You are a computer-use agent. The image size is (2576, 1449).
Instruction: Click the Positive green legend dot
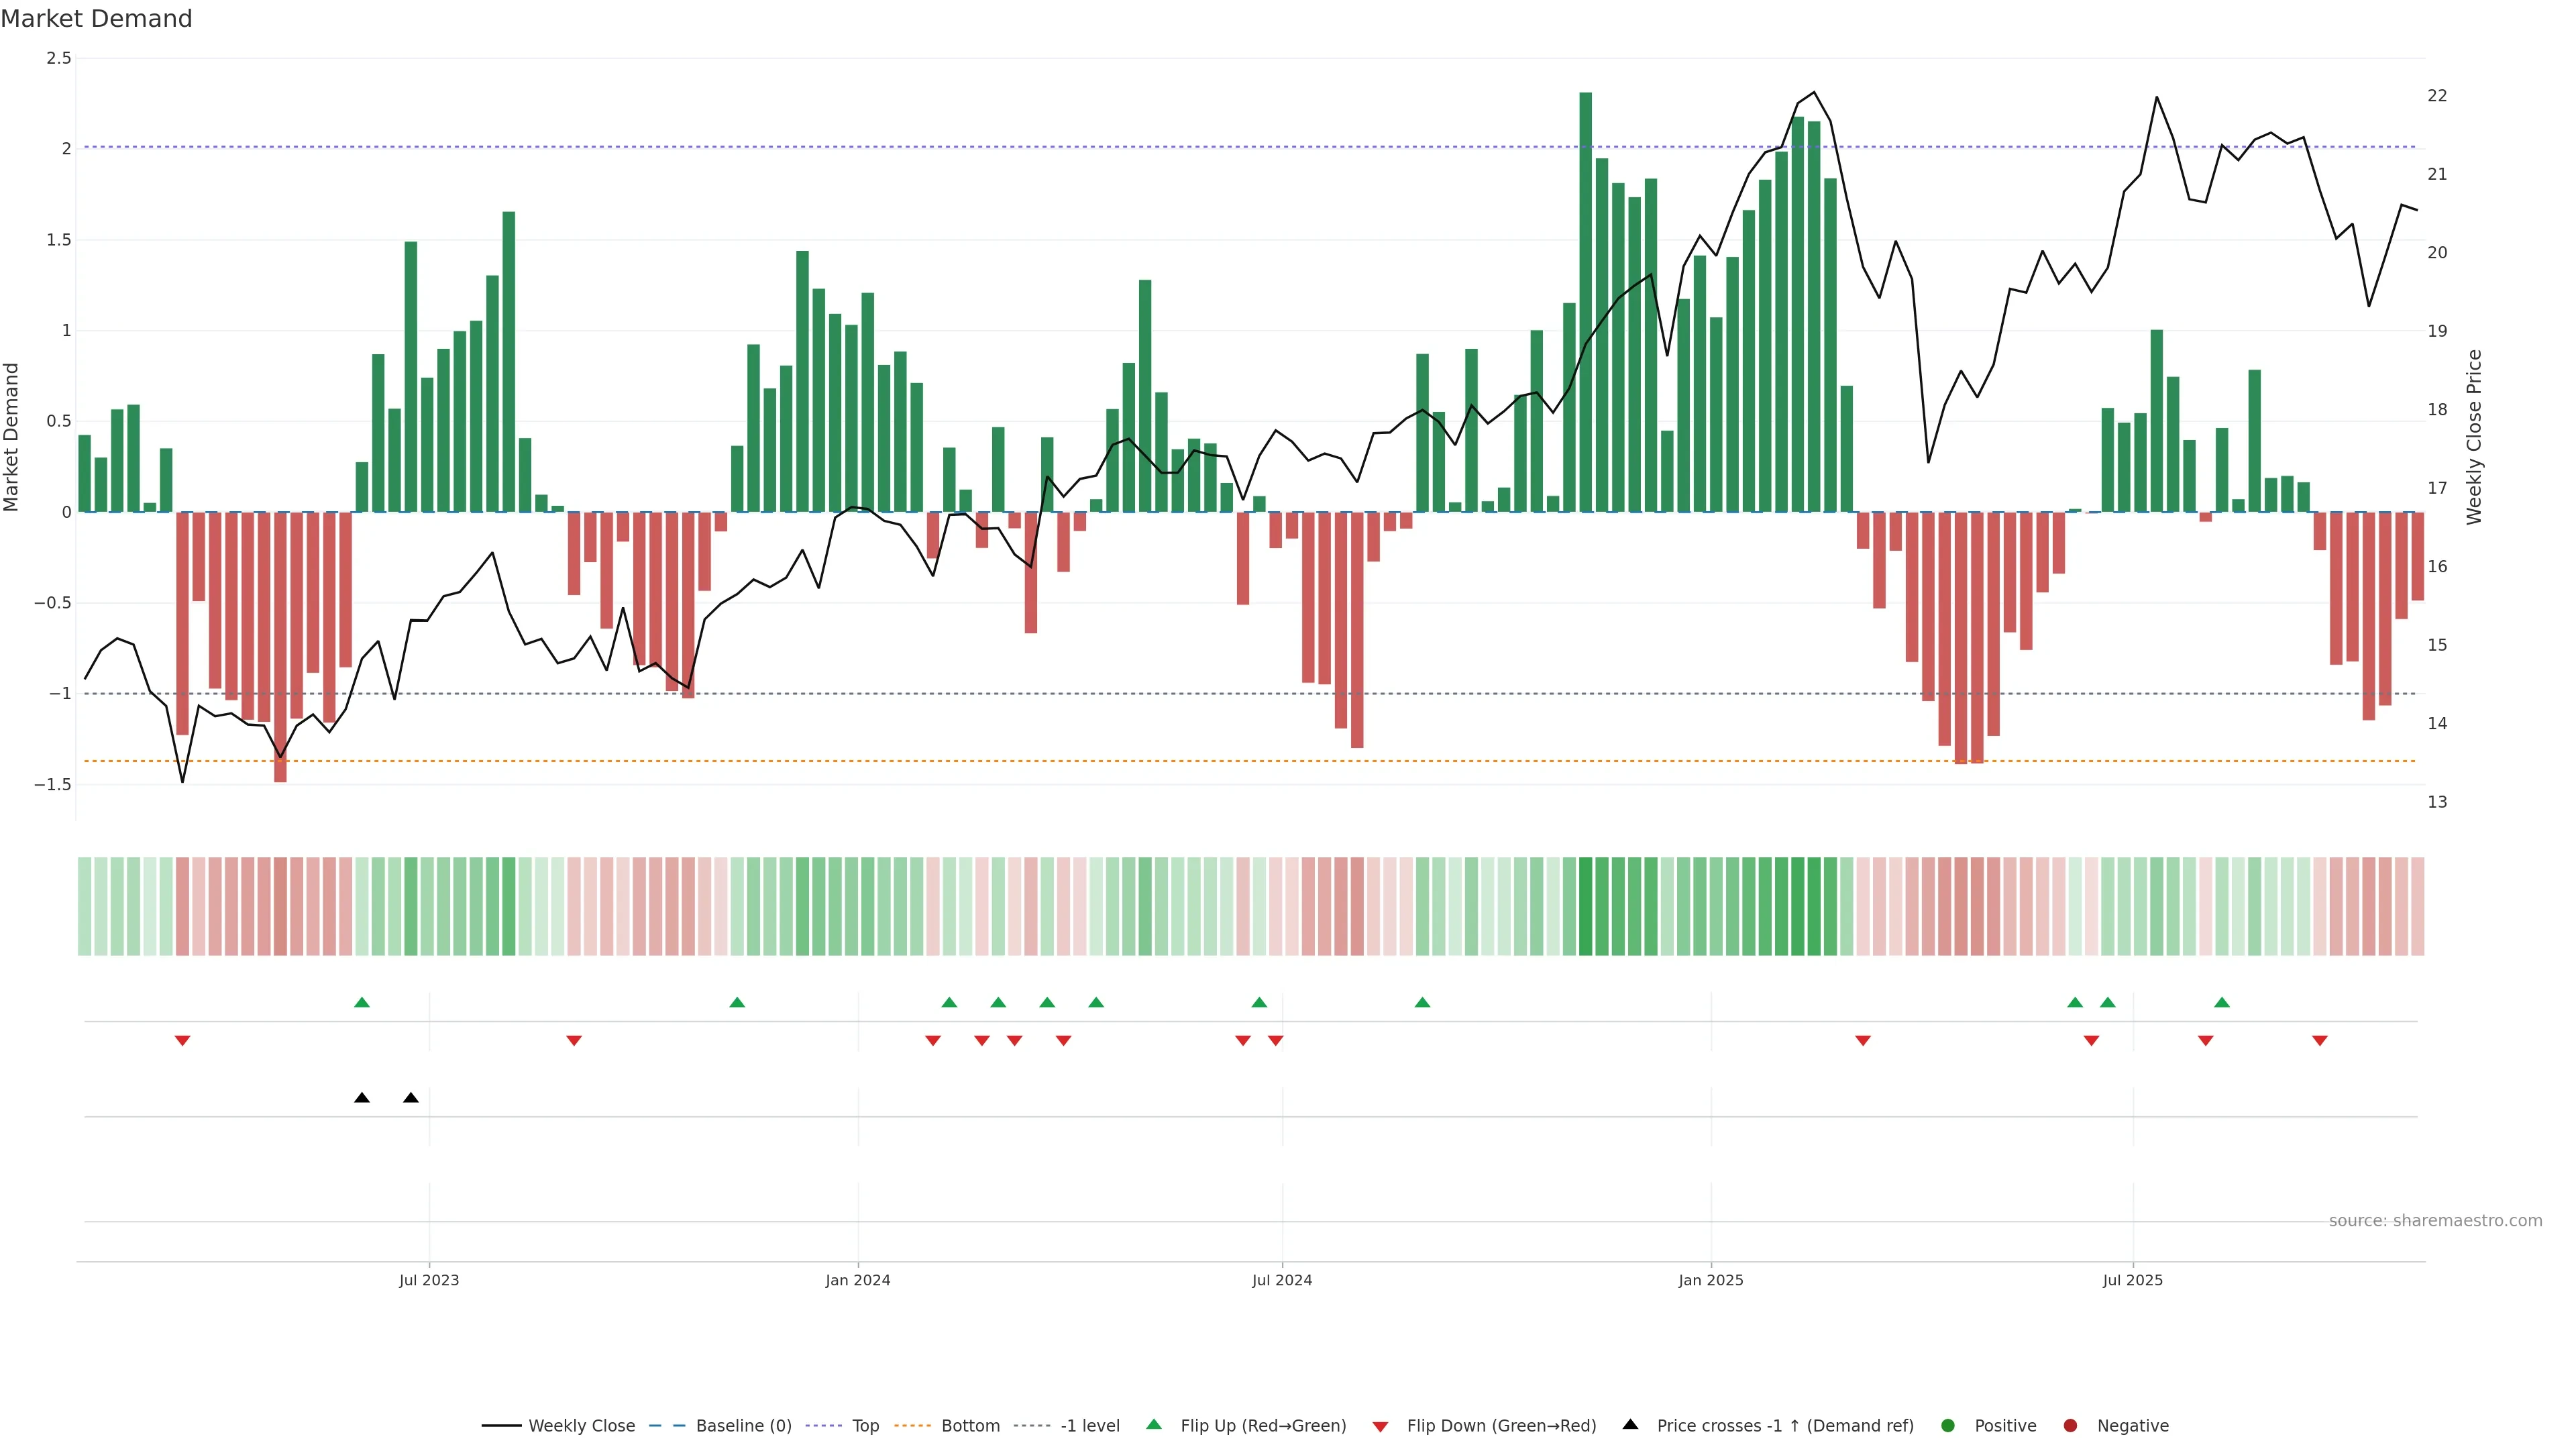(x=1947, y=1426)
